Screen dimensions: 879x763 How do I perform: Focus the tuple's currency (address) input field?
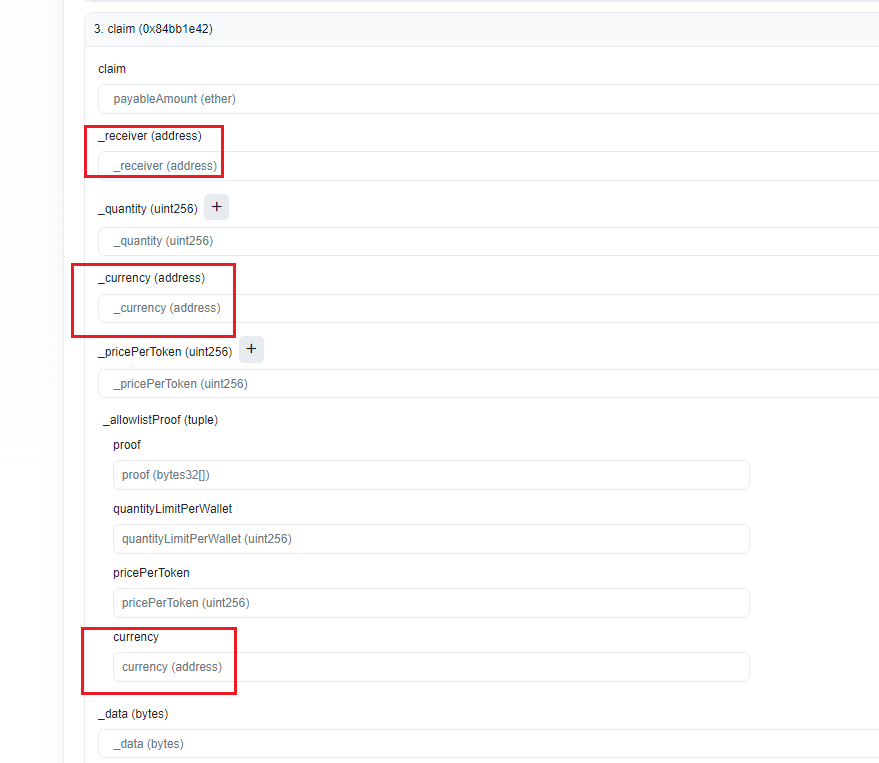tap(430, 667)
